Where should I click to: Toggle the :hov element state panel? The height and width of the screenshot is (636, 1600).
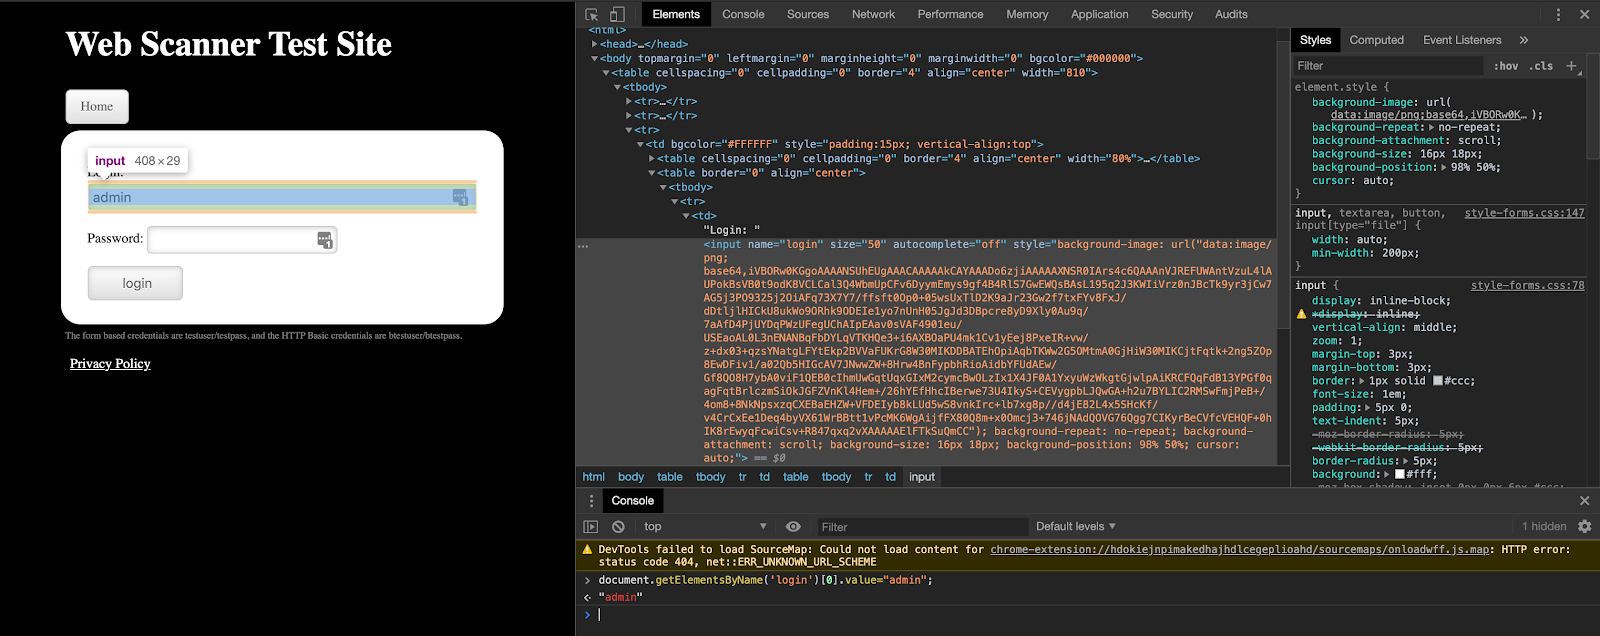pos(1505,66)
